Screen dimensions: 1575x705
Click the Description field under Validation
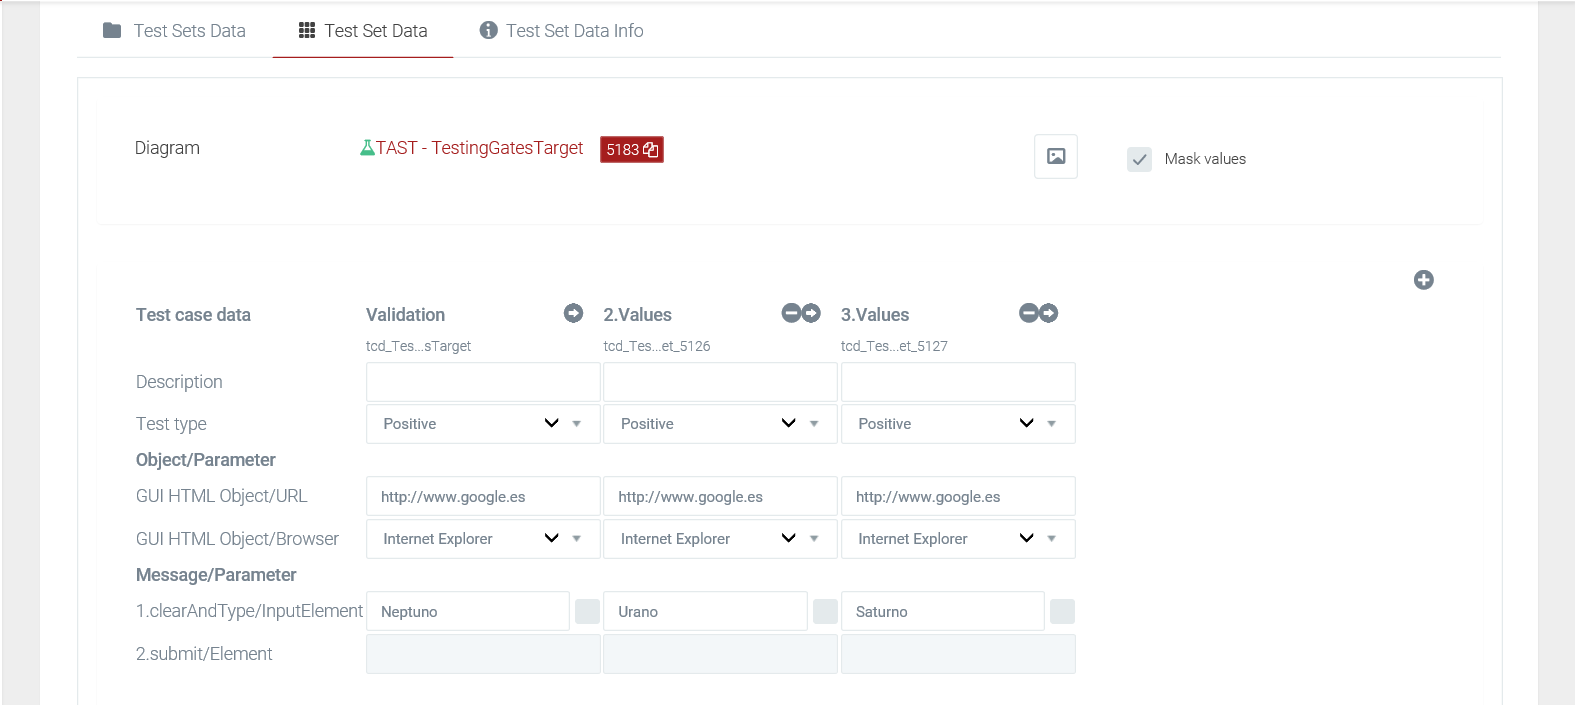(x=483, y=382)
